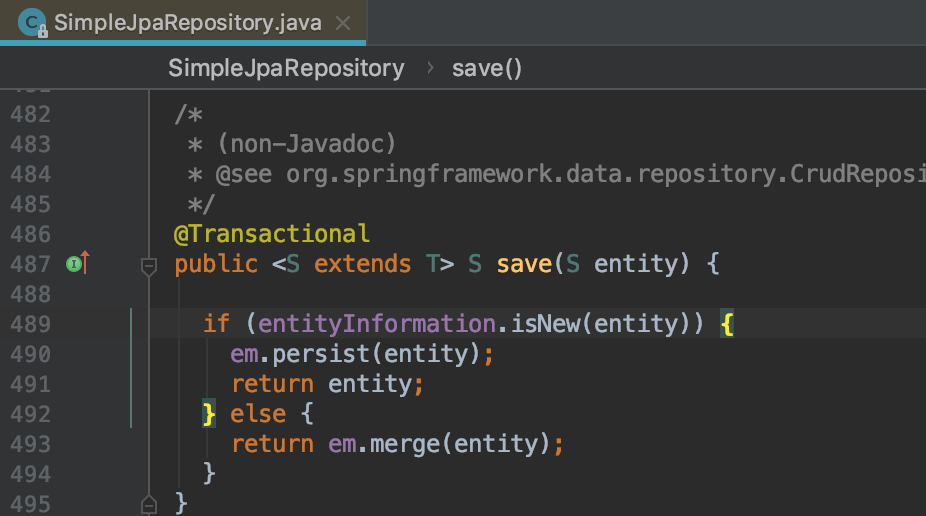Screen dimensions: 926x516
Task: Click line number 486 in gutter
Action: coord(31,234)
